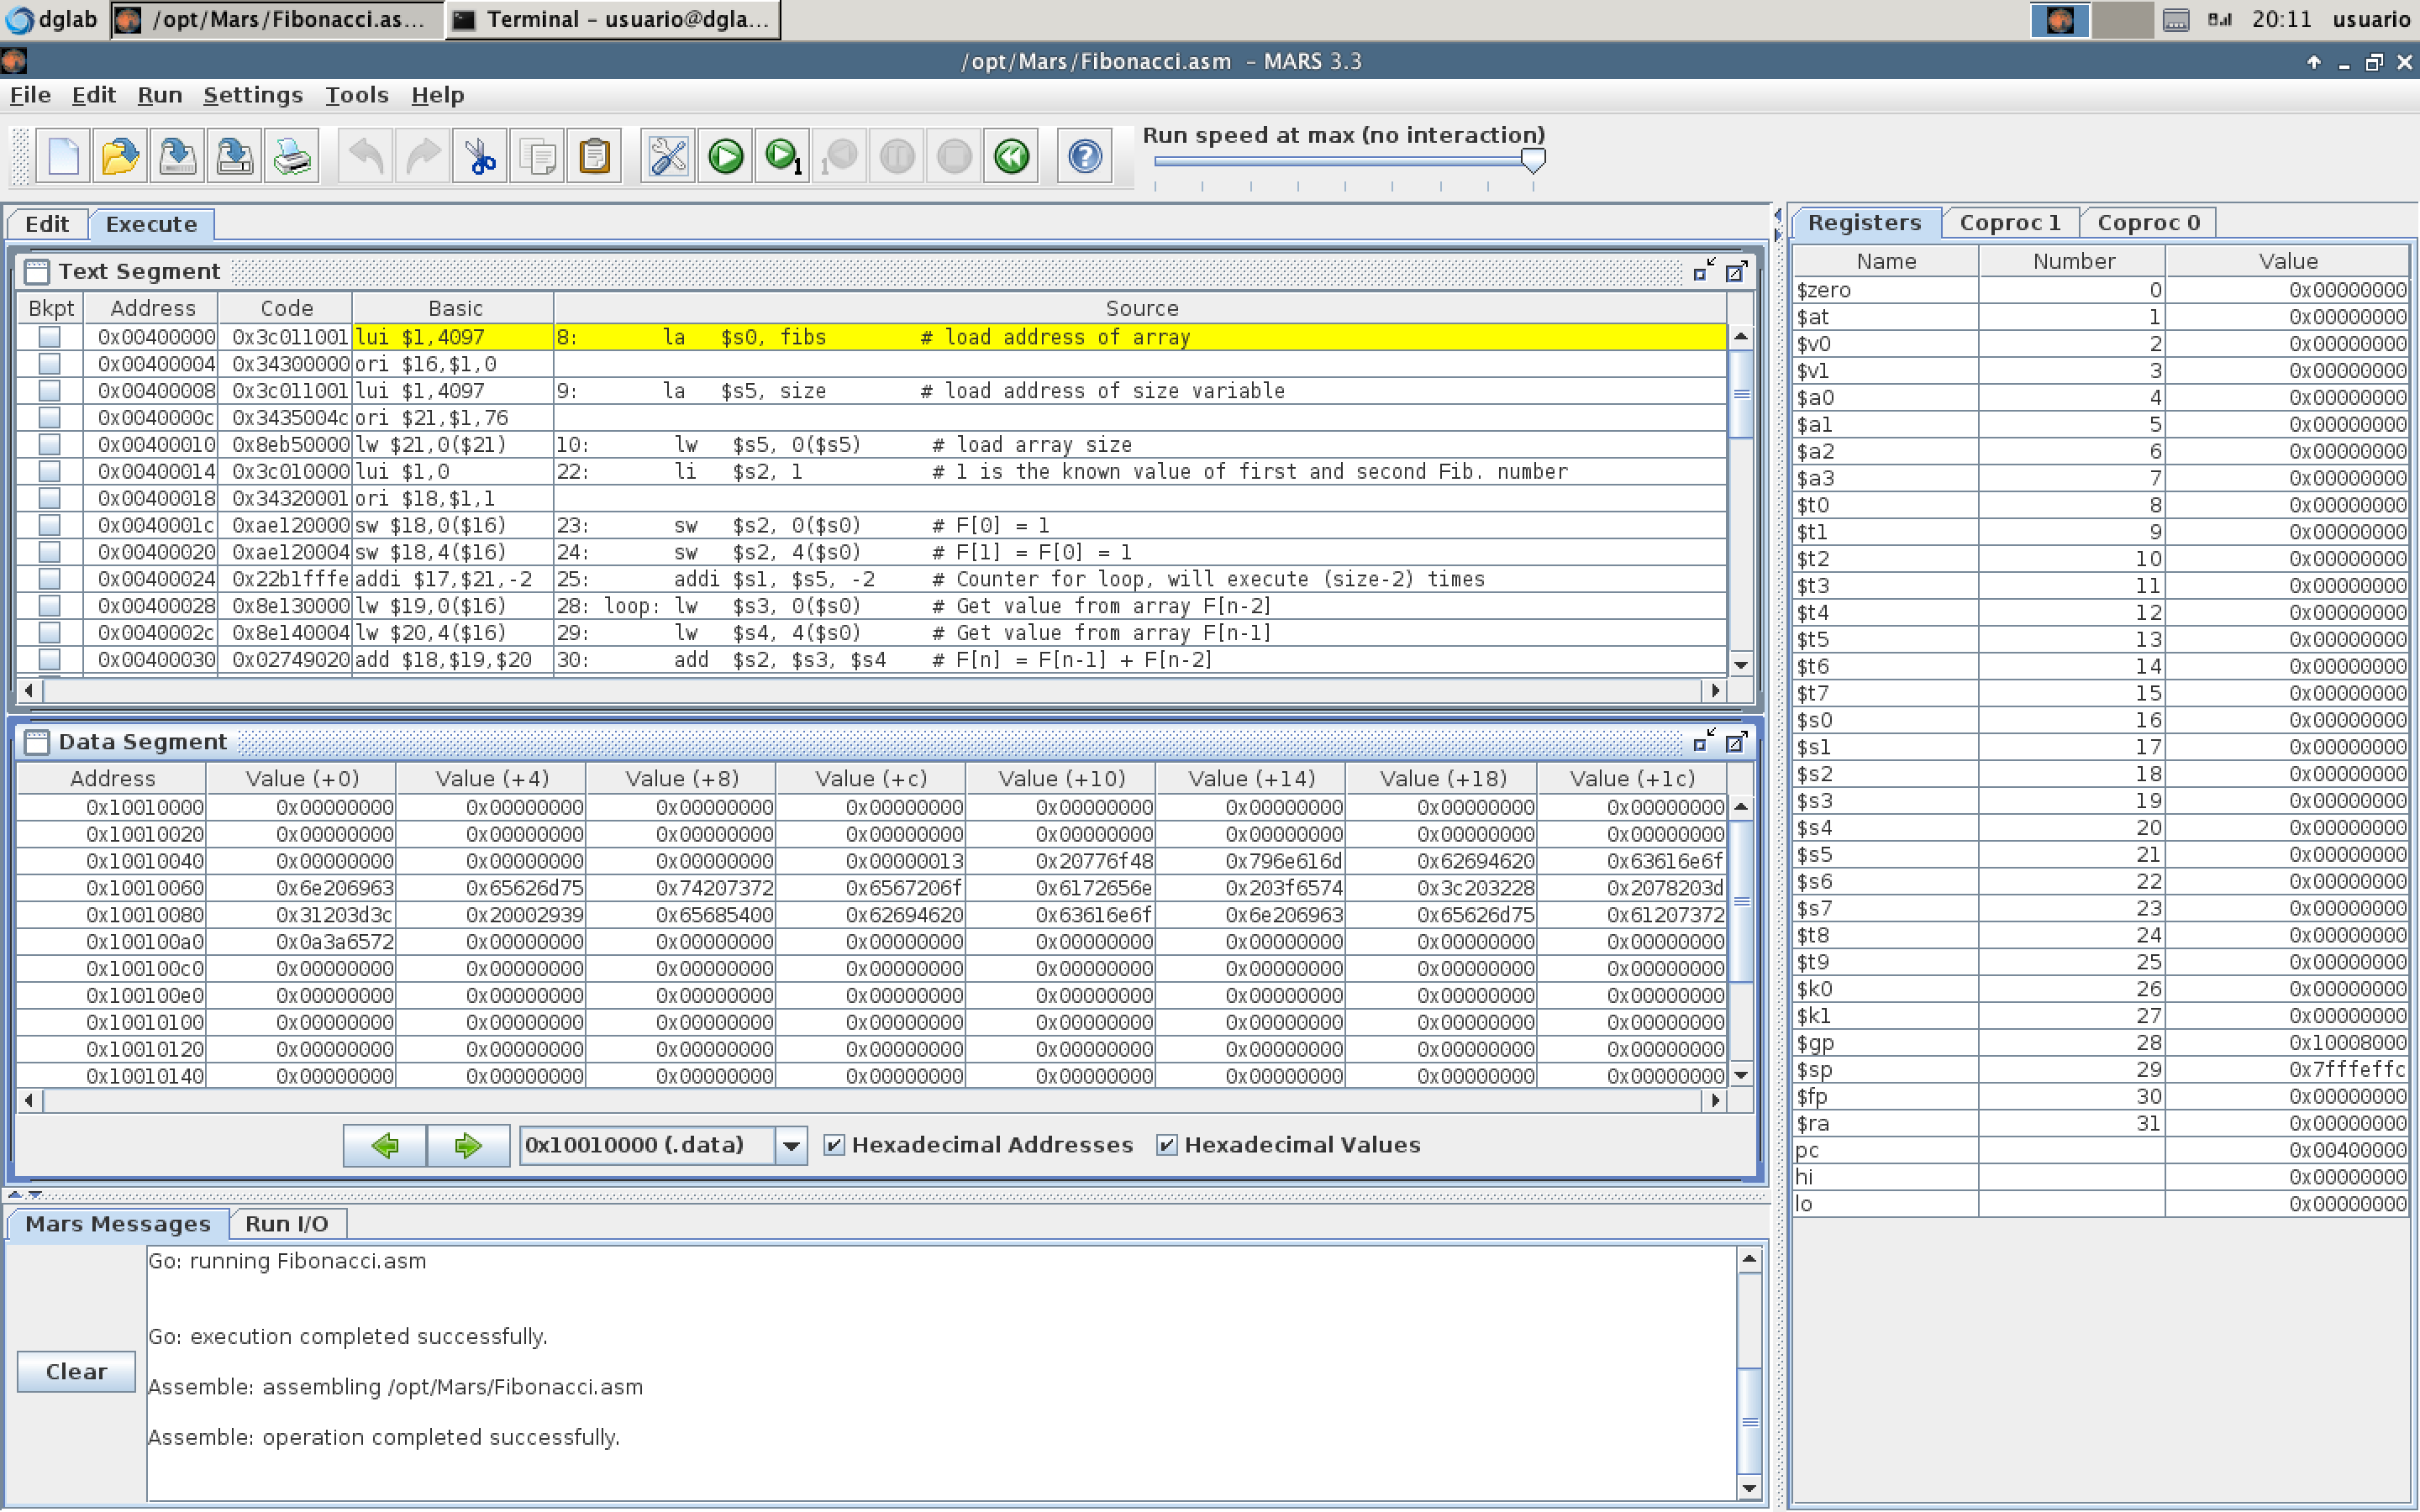
Task: Go to next data segment page
Action: (468, 1145)
